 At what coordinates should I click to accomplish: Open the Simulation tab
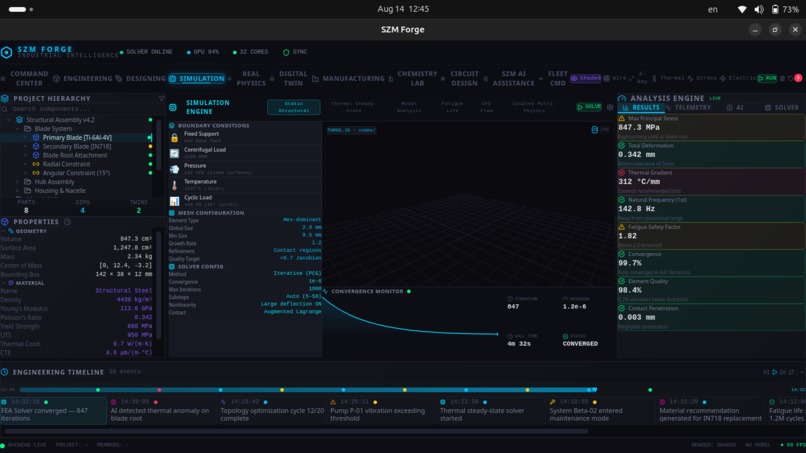click(x=197, y=78)
